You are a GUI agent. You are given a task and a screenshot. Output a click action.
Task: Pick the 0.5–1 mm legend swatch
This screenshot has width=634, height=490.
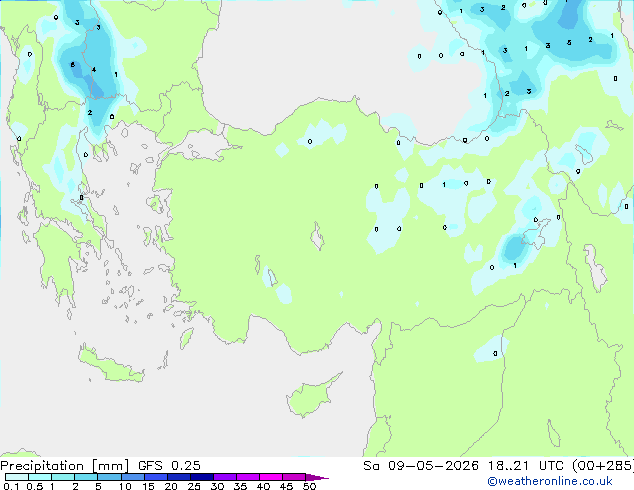point(40,477)
